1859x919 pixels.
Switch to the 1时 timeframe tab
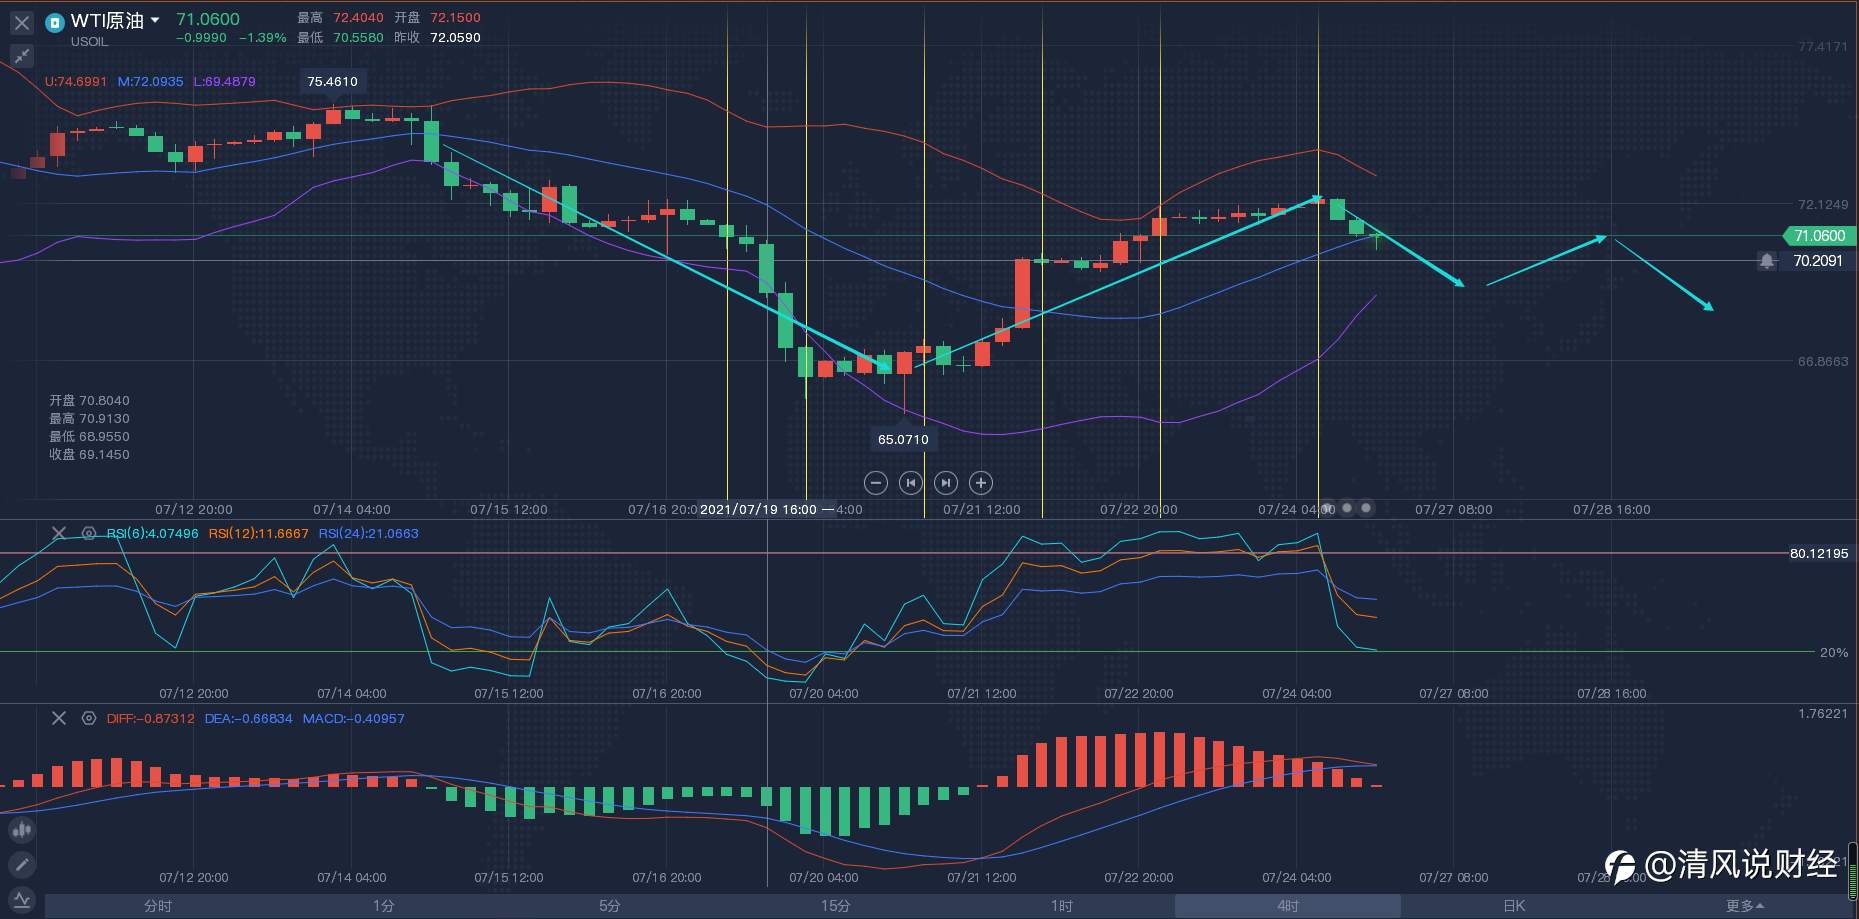[1062, 906]
